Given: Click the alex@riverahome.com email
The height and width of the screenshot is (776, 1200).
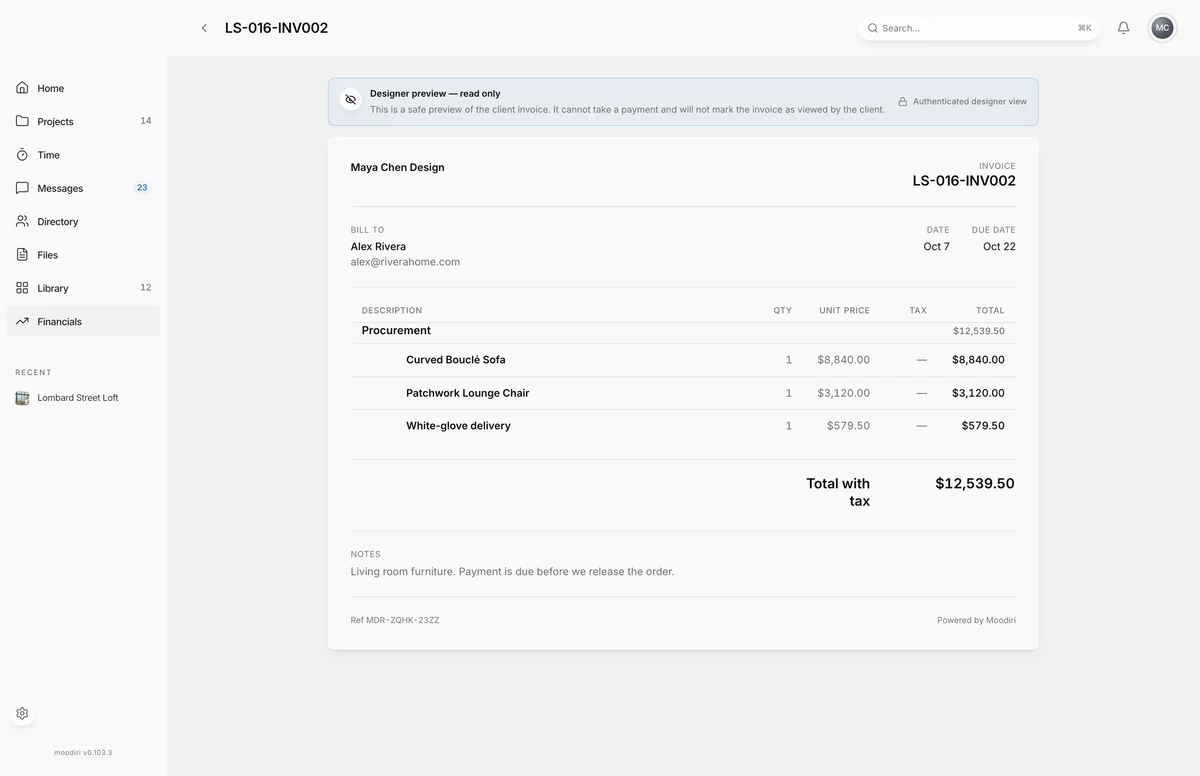Looking at the screenshot, I should (x=405, y=262).
